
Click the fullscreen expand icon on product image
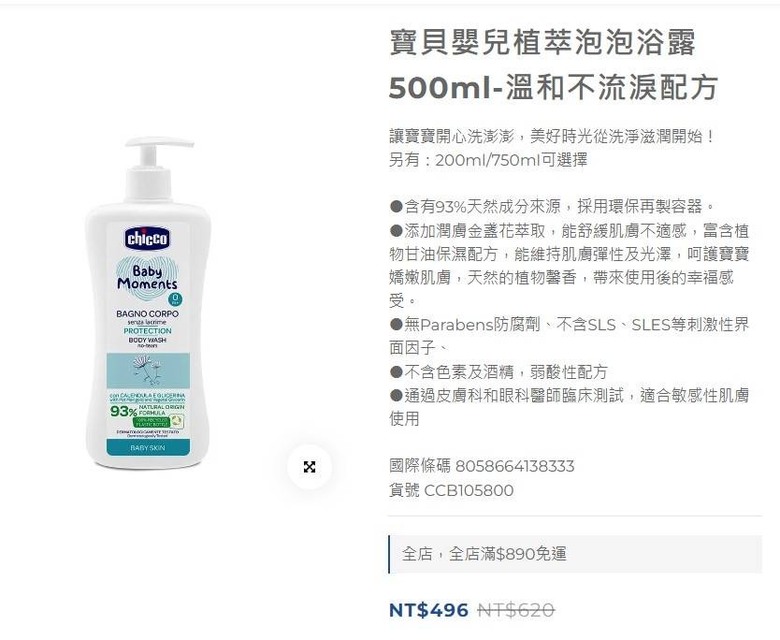309,467
